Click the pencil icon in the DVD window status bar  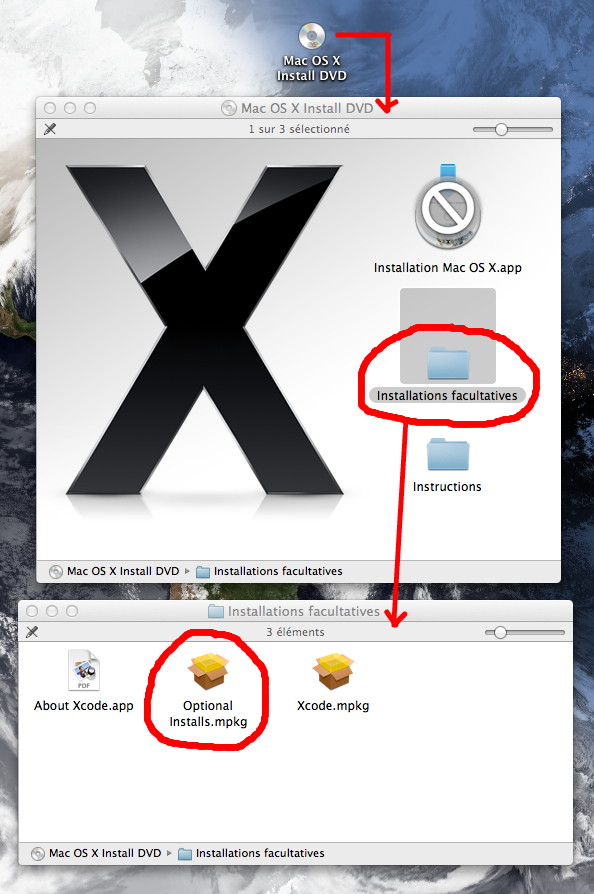(50, 129)
